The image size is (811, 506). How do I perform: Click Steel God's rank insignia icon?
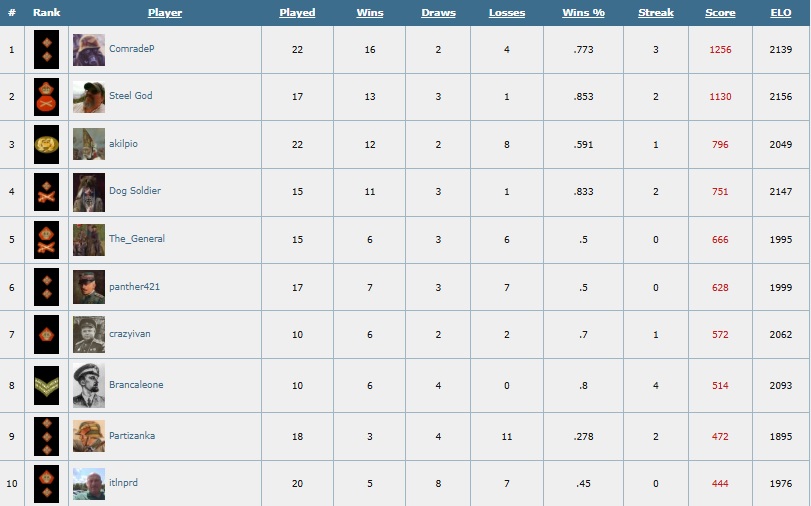click(x=46, y=96)
